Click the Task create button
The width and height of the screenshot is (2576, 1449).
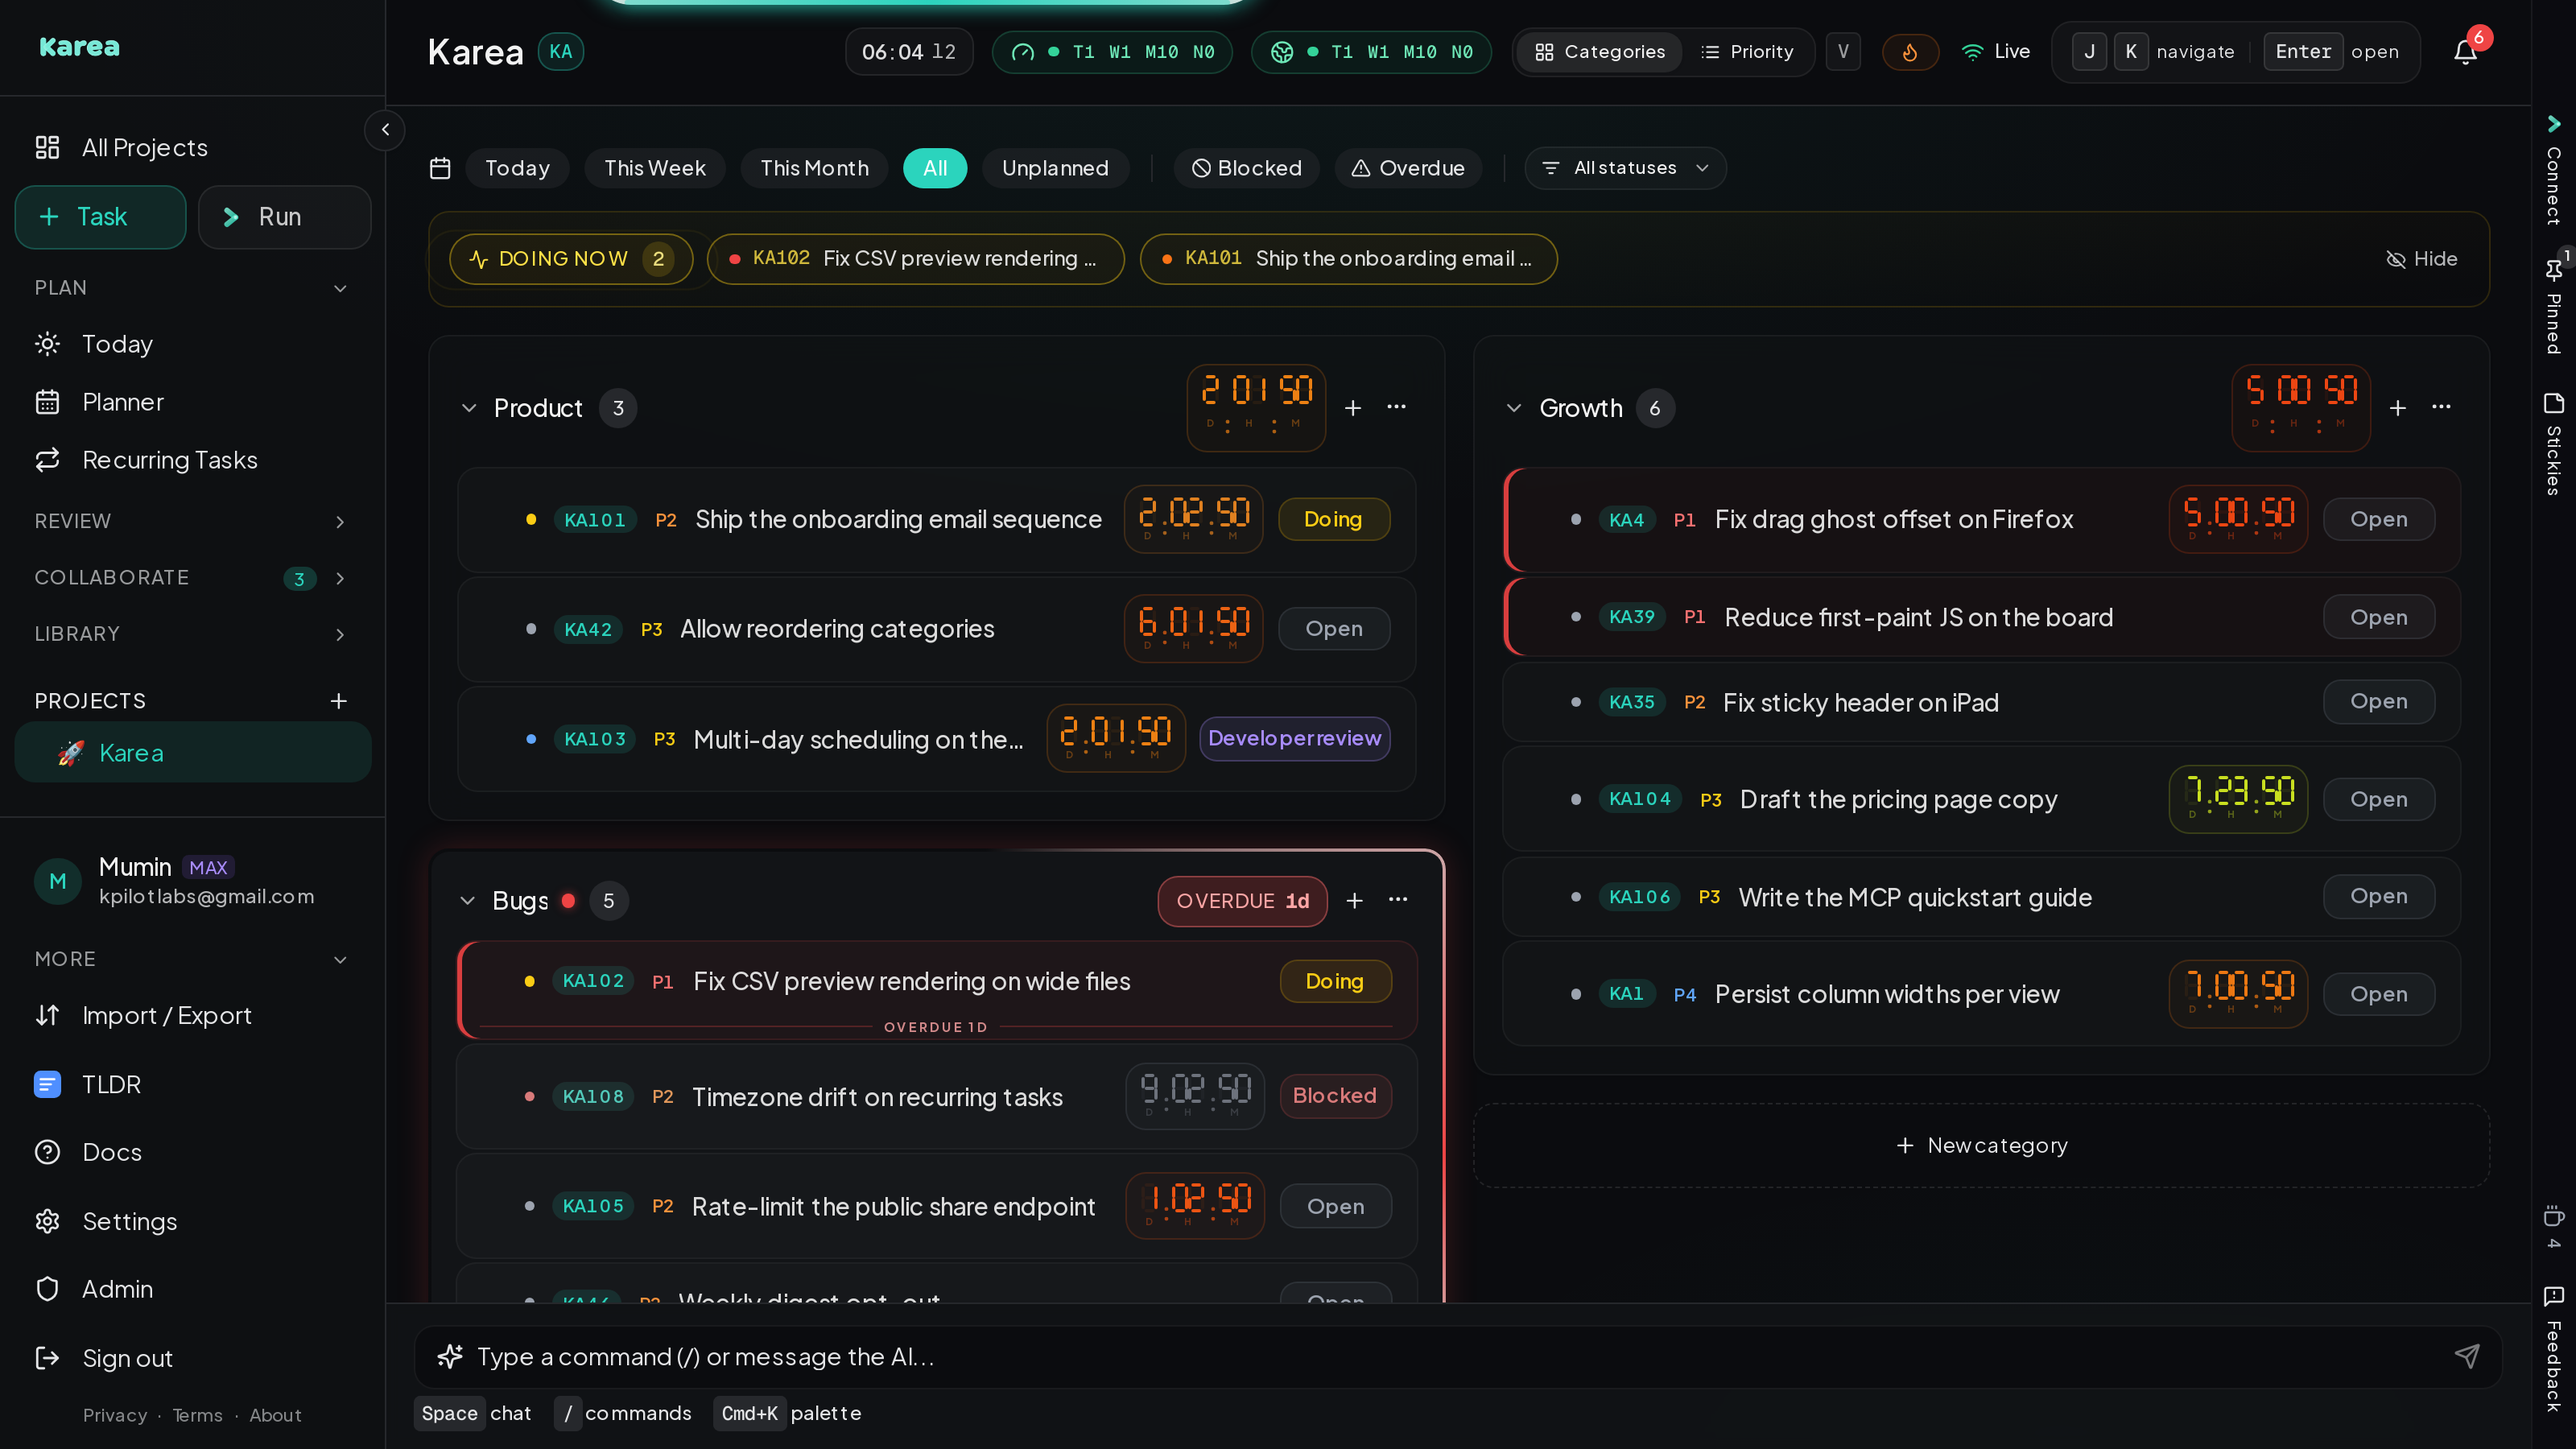coord(100,217)
